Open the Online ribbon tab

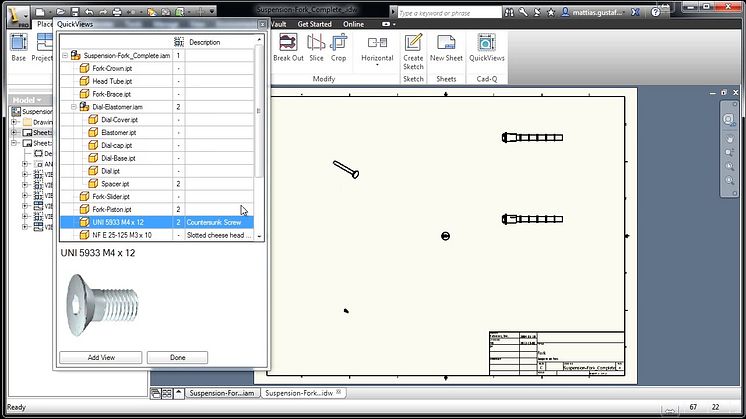353,24
